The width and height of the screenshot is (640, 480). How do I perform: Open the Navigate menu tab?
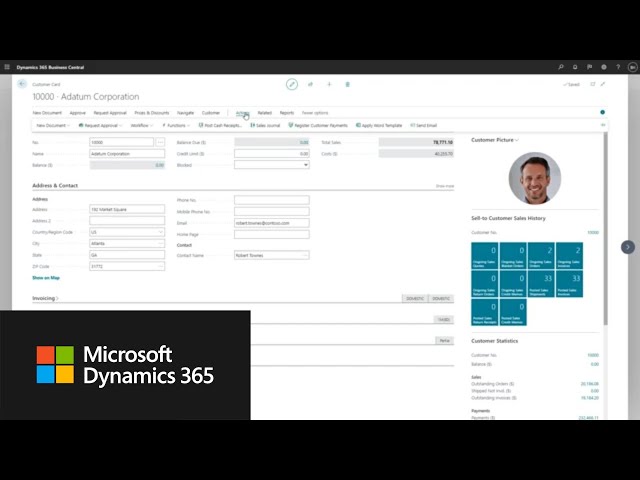click(186, 113)
